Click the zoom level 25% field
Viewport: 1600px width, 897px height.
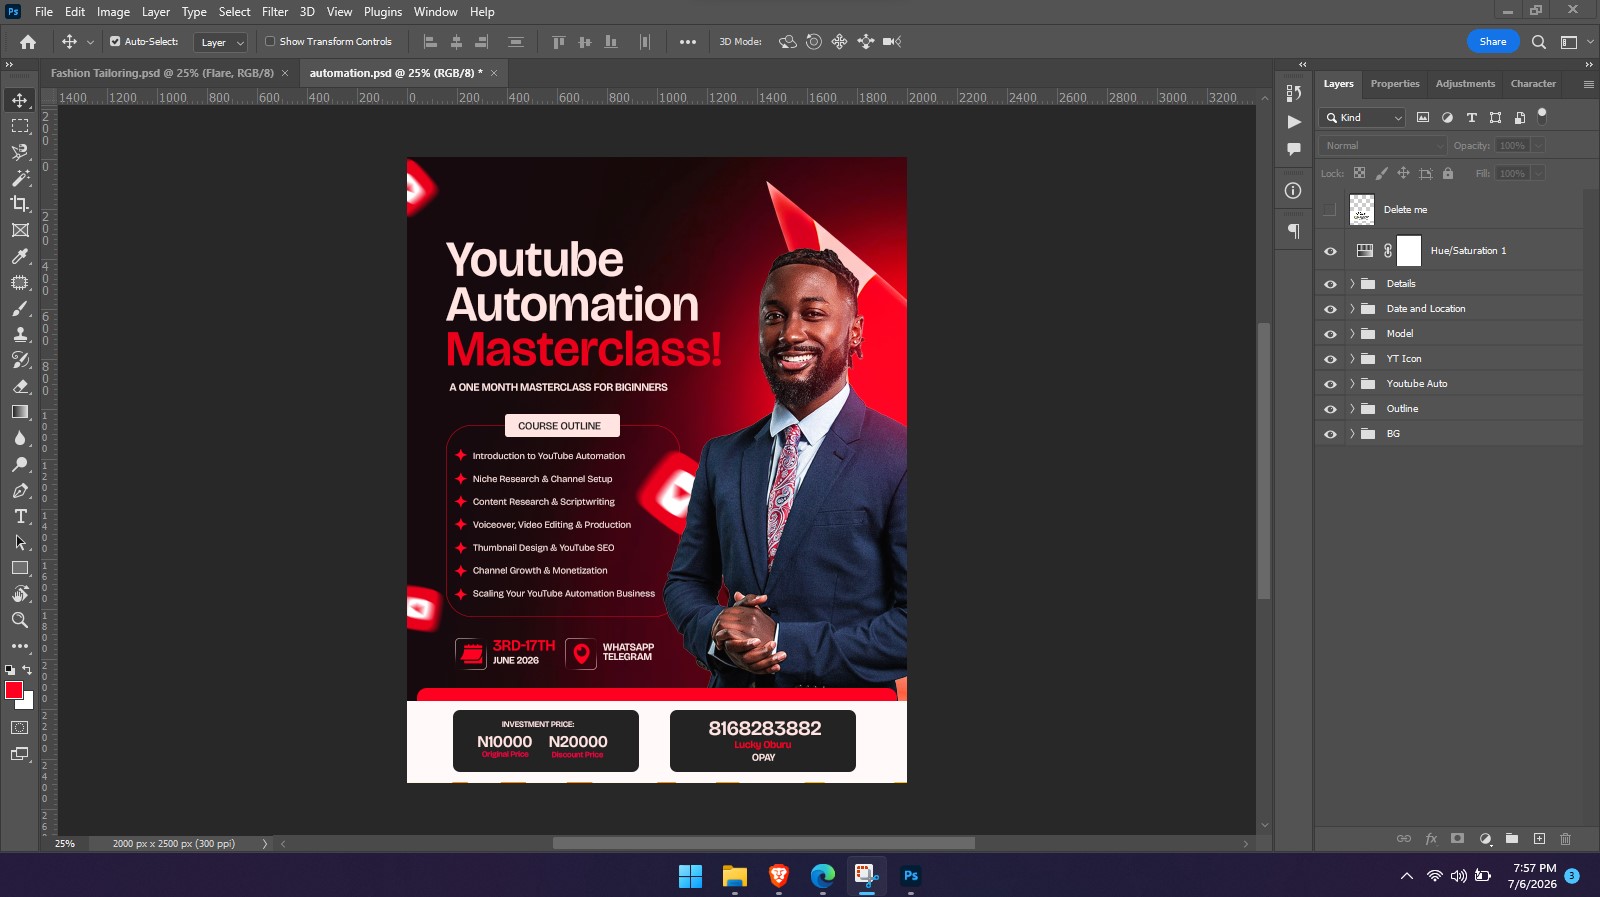point(65,844)
